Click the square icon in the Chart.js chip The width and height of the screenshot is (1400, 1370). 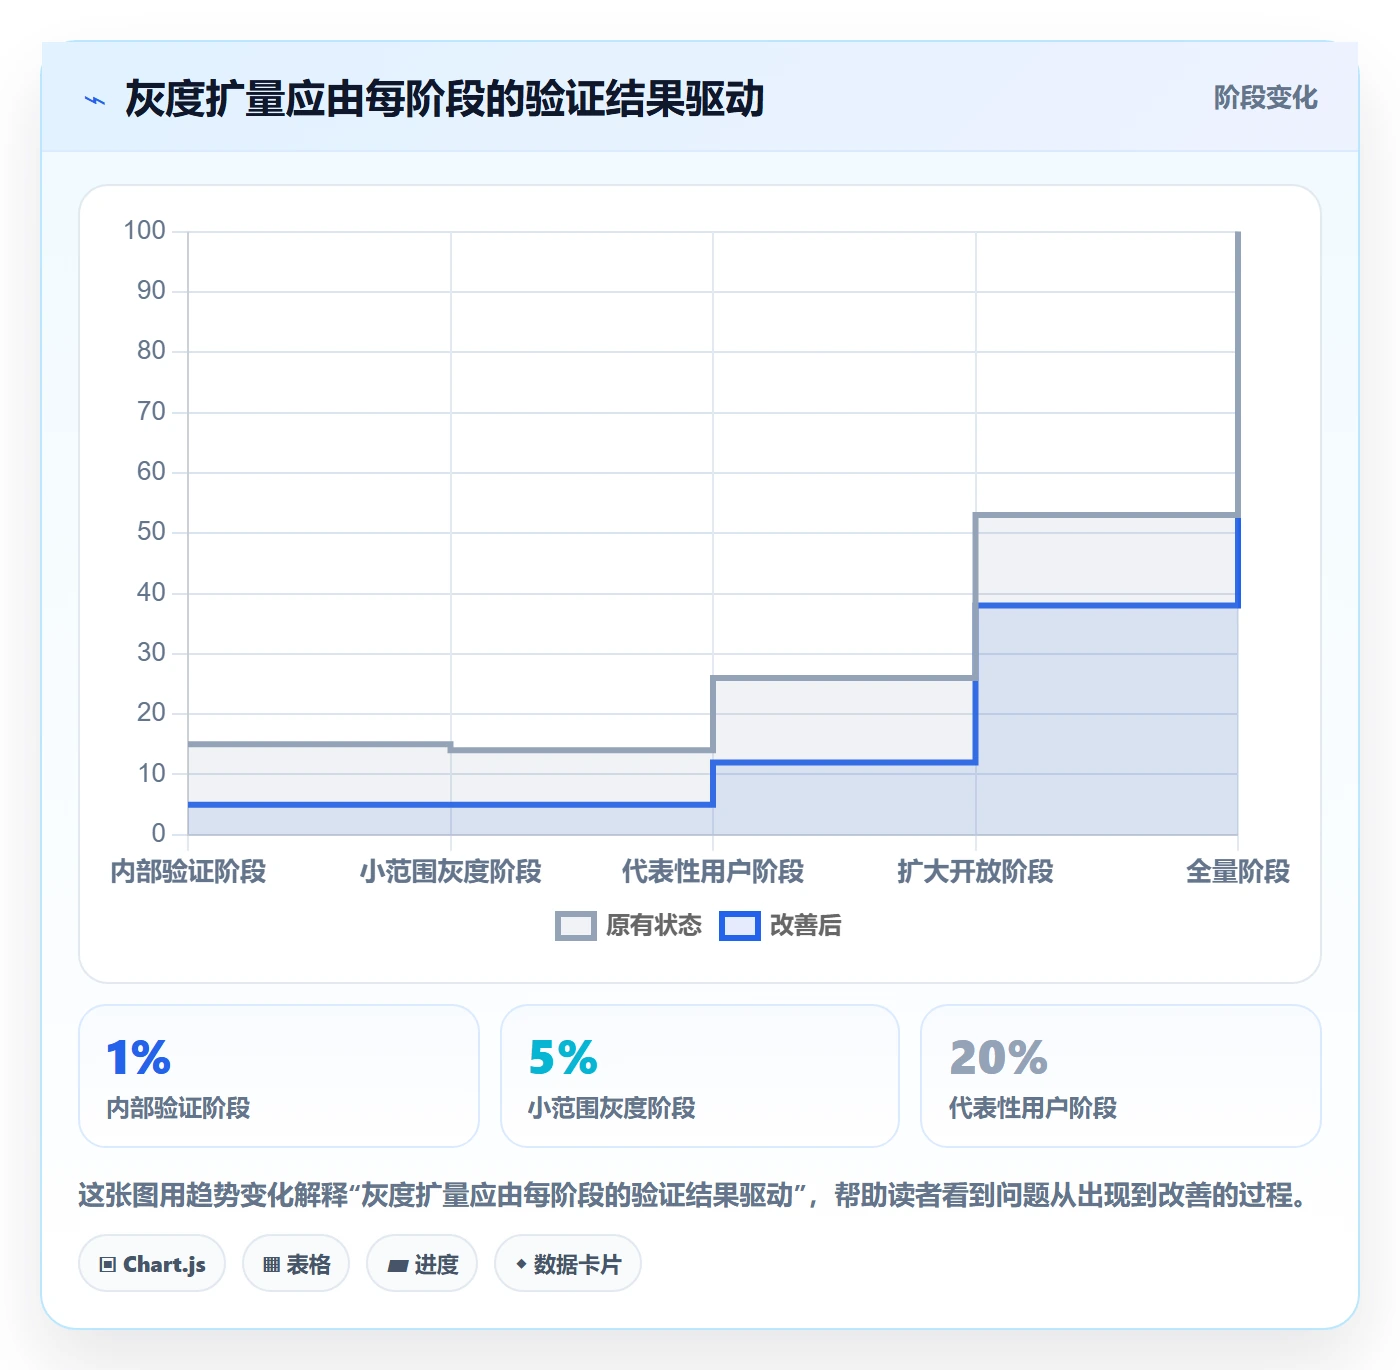point(108,1265)
